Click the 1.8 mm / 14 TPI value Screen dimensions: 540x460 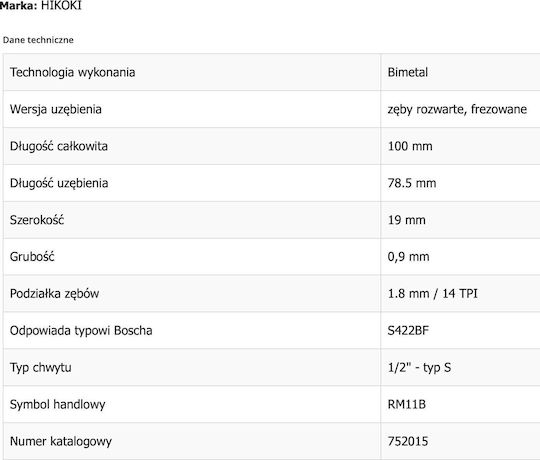[x=433, y=294]
